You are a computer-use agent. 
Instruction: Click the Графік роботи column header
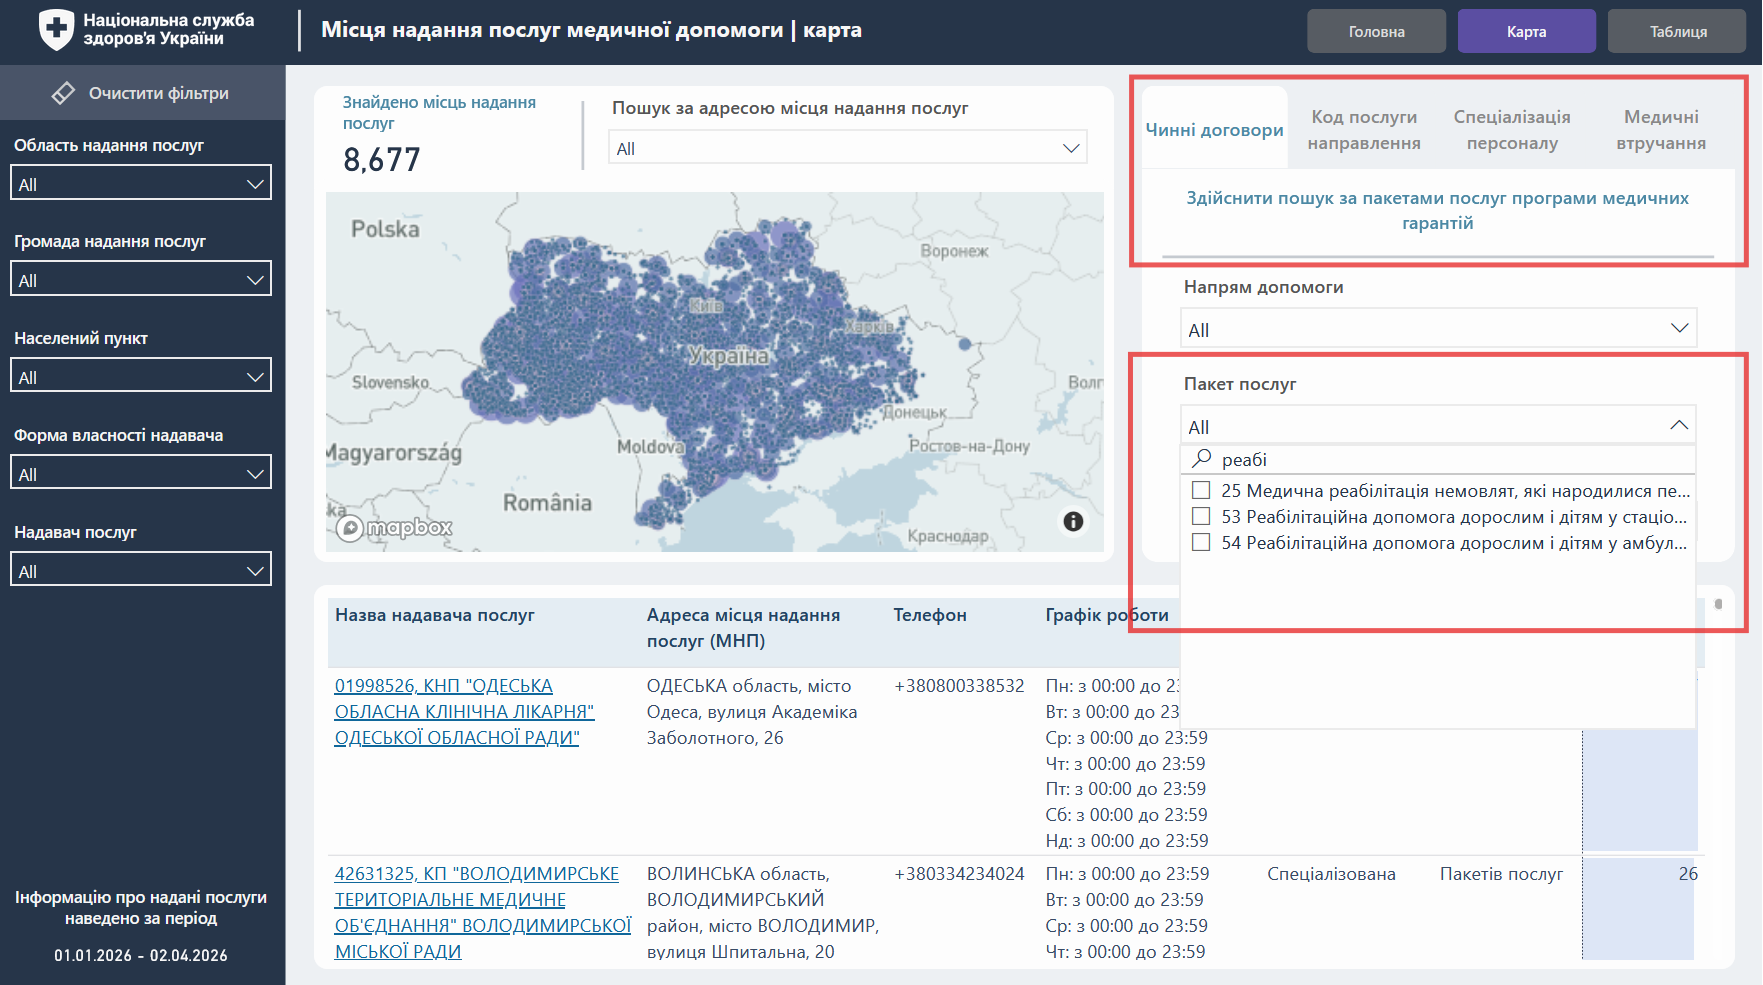point(1107,615)
